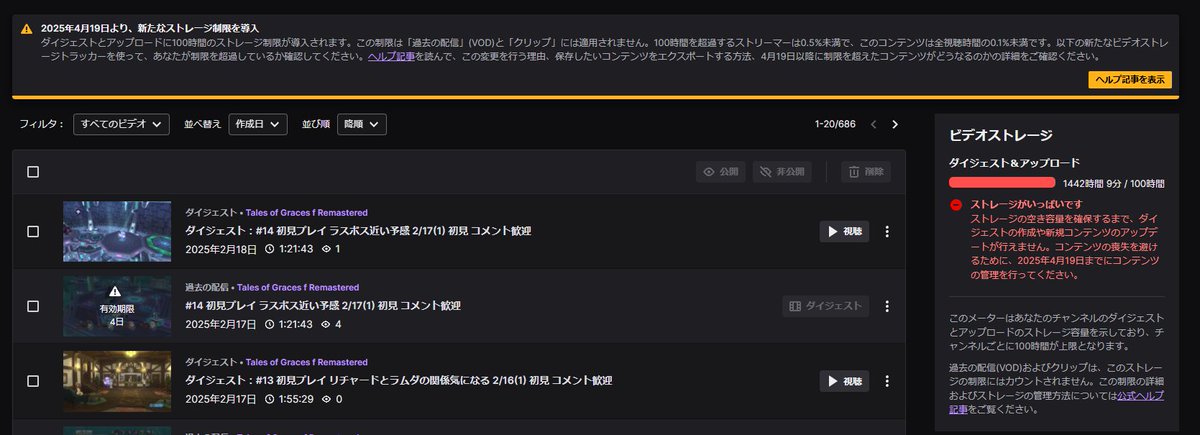Click the "ストレージがいっぱいです" warning text
Screen dimensions: 1200x435
pos(1025,204)
